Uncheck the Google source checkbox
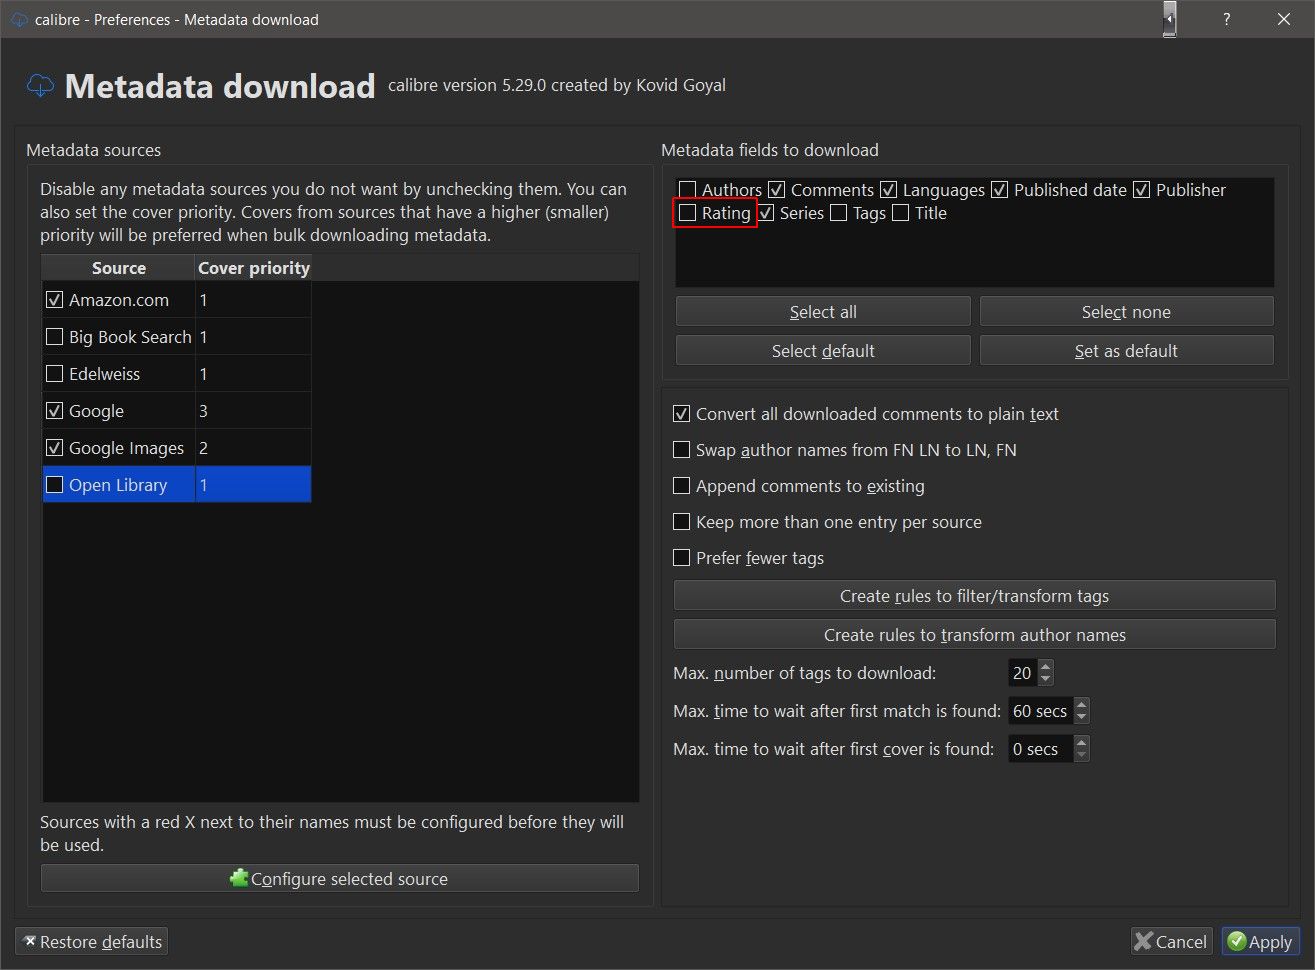Image resolution: width=1315 pixels, height=970 pixels. [x=55, y=411]
